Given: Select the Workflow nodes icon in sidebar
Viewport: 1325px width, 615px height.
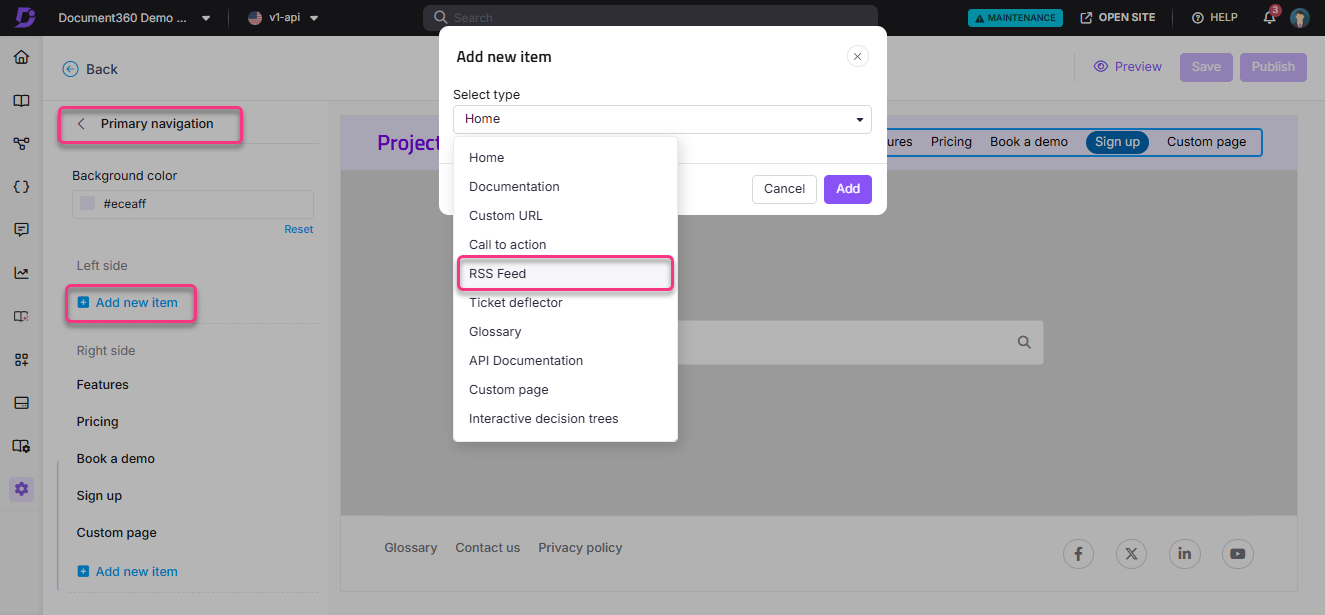Looking at the screenshot, I should [21, 143].
